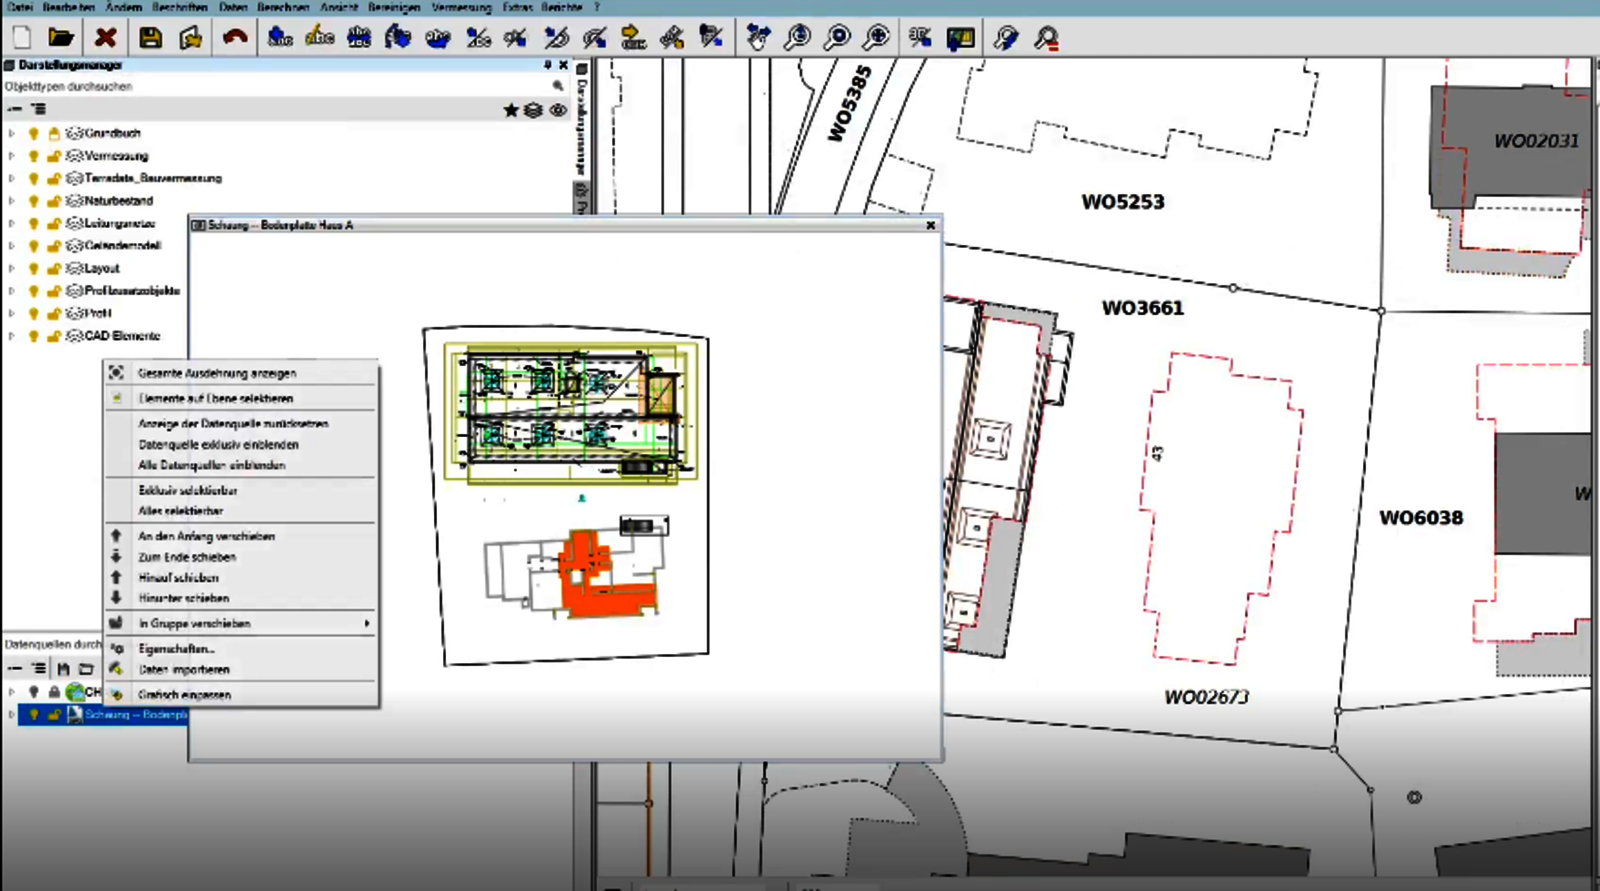The width and height of the screenshot is (1600, 891).
Task: Close the Bodenplatte Haus A preview window
Action: point(930,225)
